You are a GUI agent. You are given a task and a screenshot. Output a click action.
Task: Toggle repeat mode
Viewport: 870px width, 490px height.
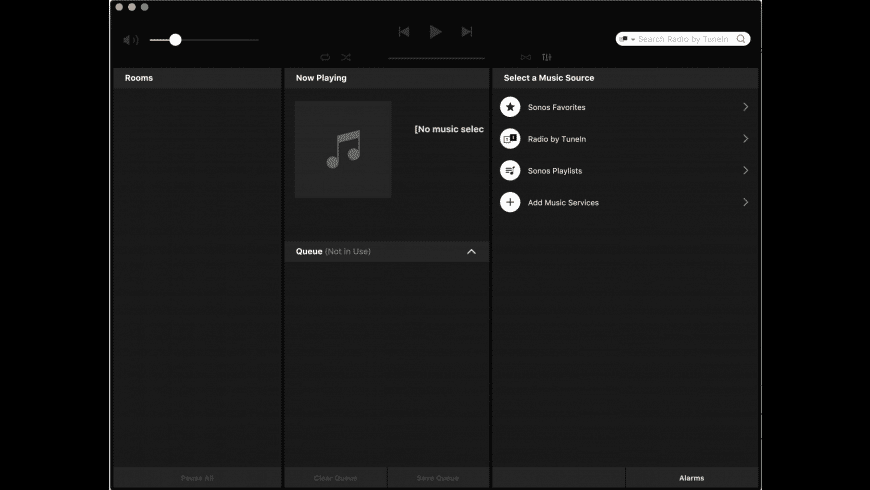325,57
